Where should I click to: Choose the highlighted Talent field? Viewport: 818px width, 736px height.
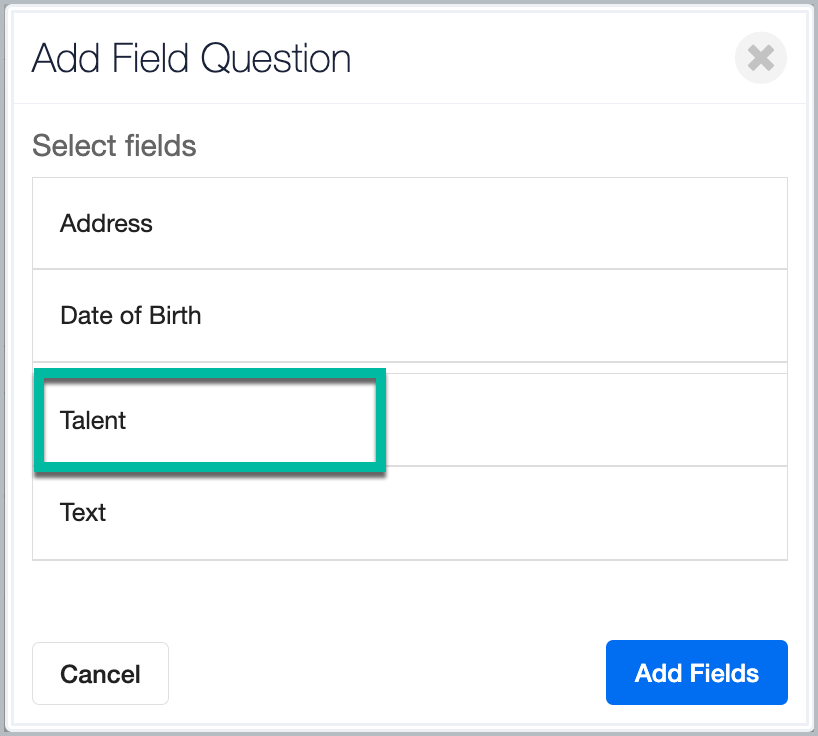(210, 420)
